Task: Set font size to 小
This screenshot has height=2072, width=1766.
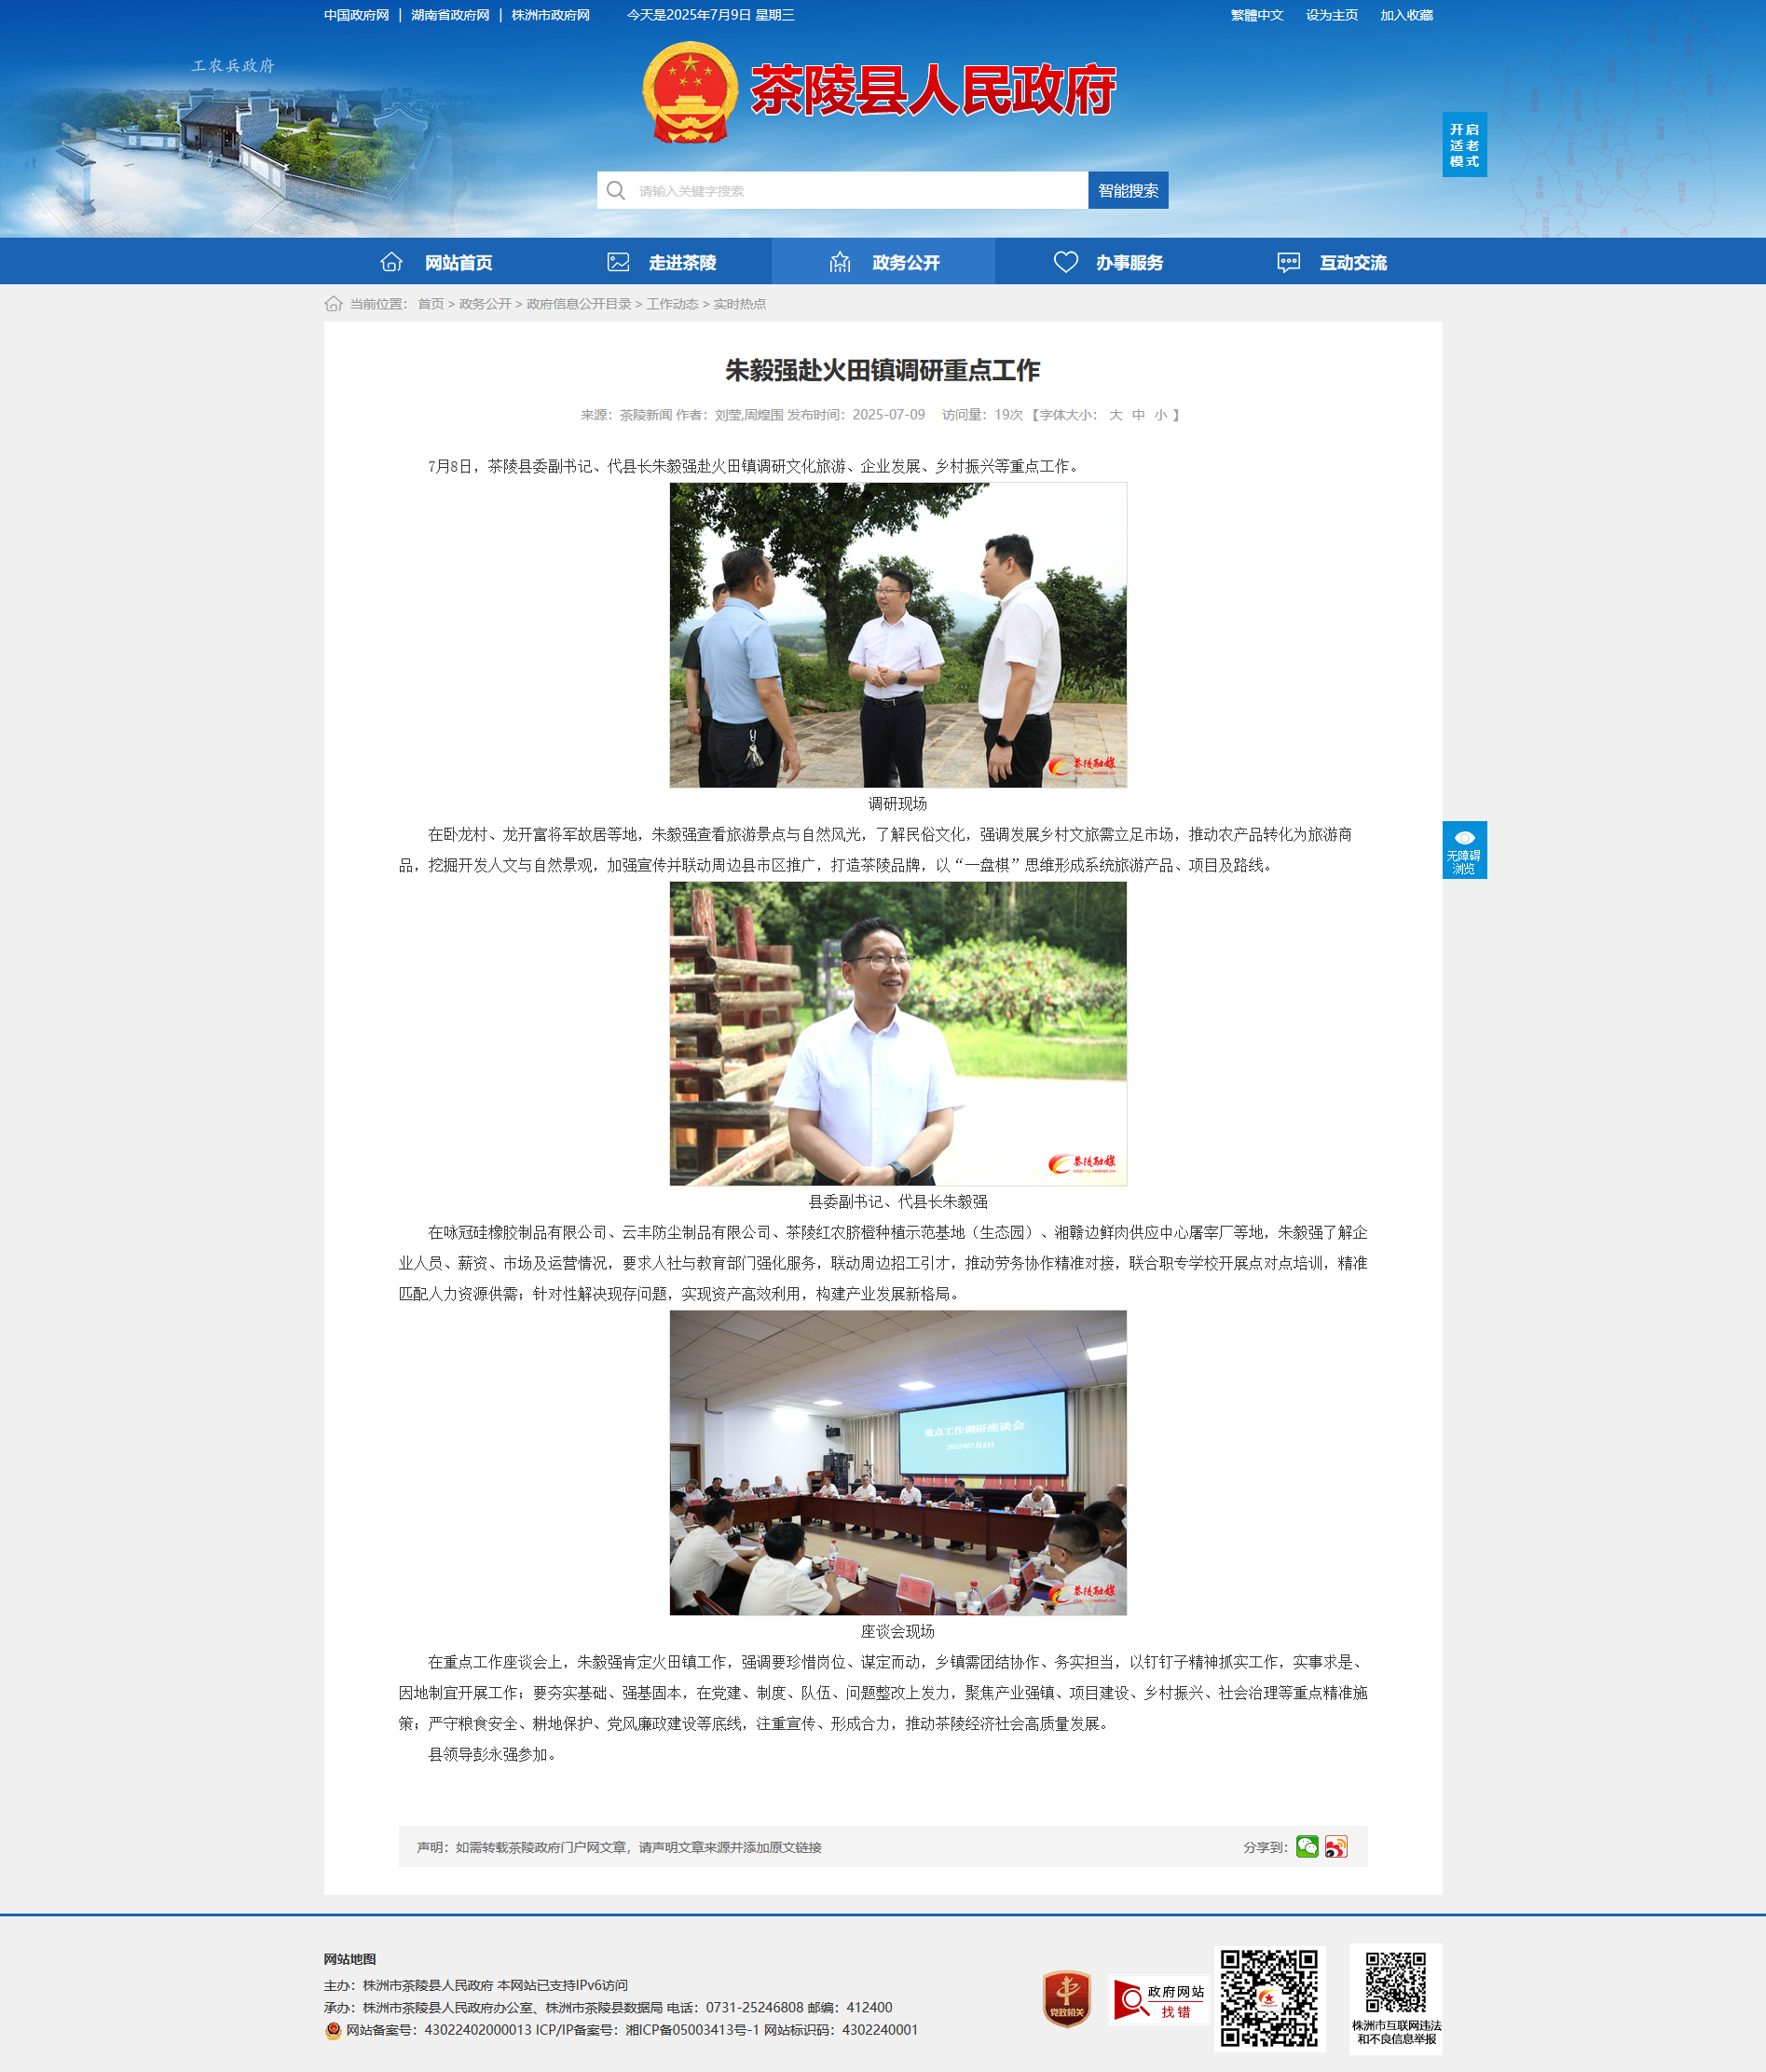Action: coord(1160,415)
